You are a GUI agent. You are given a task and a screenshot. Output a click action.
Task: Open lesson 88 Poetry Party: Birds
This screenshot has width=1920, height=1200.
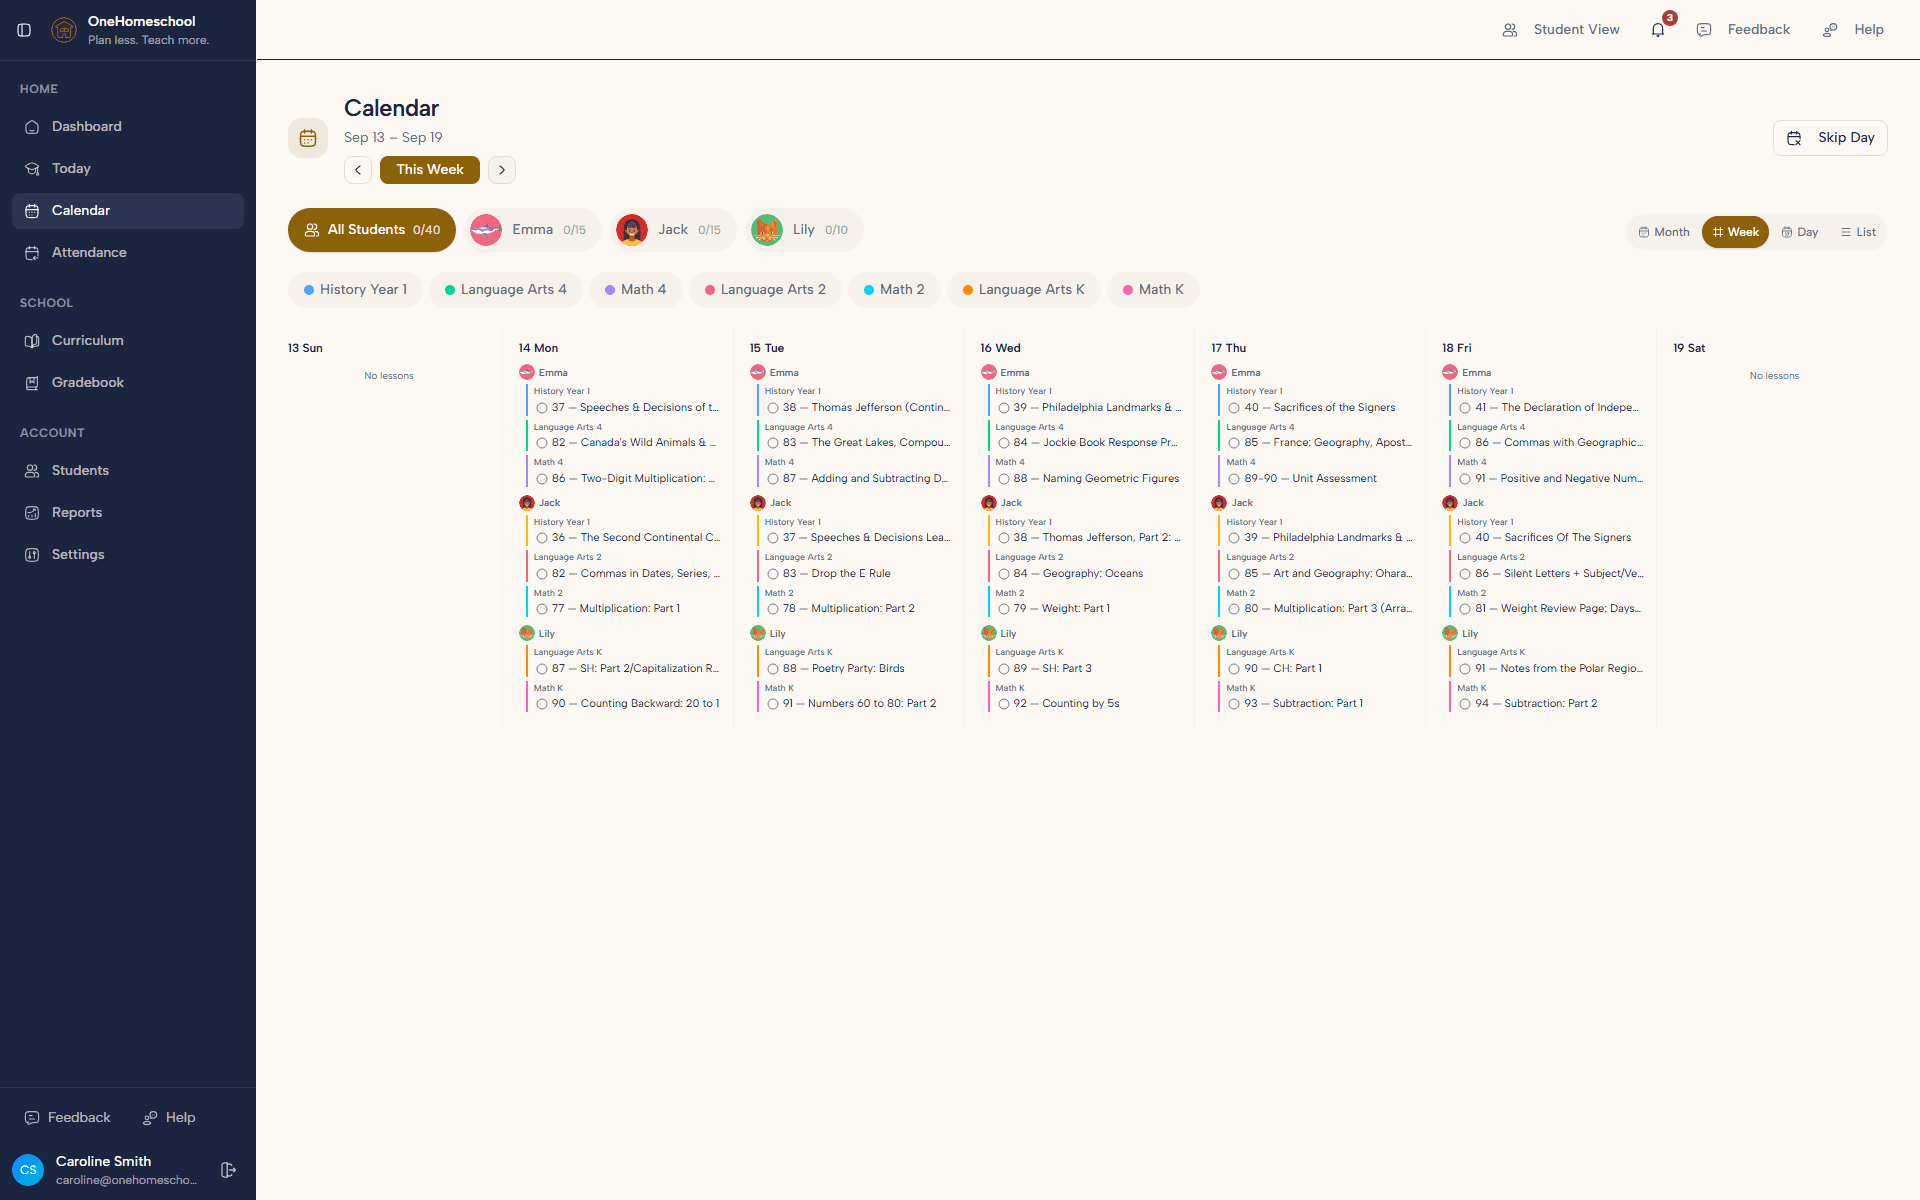[845, 669]
